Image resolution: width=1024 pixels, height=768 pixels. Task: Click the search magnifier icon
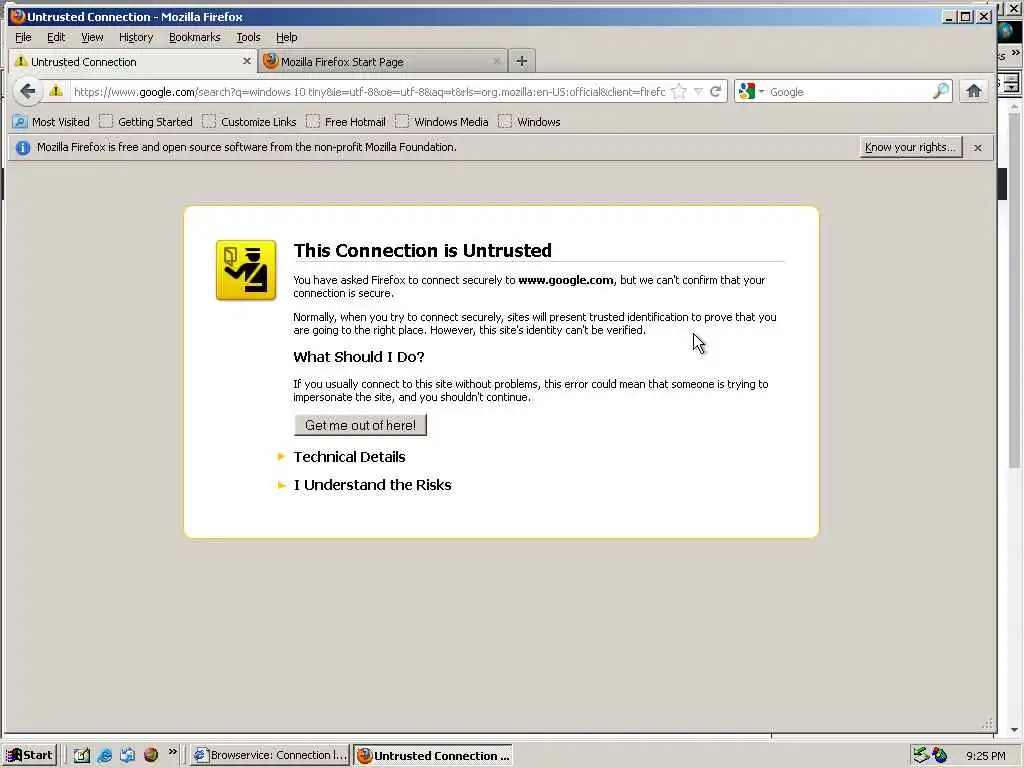click(x=941, y=91)
